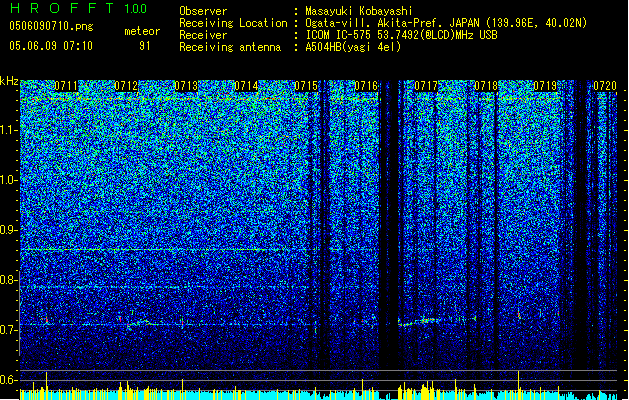The height and width of the screenshot is (400, 629).
Task: Select the Ogata-vill. Akita-Pref. JAPAN location text
Action: 446,23
